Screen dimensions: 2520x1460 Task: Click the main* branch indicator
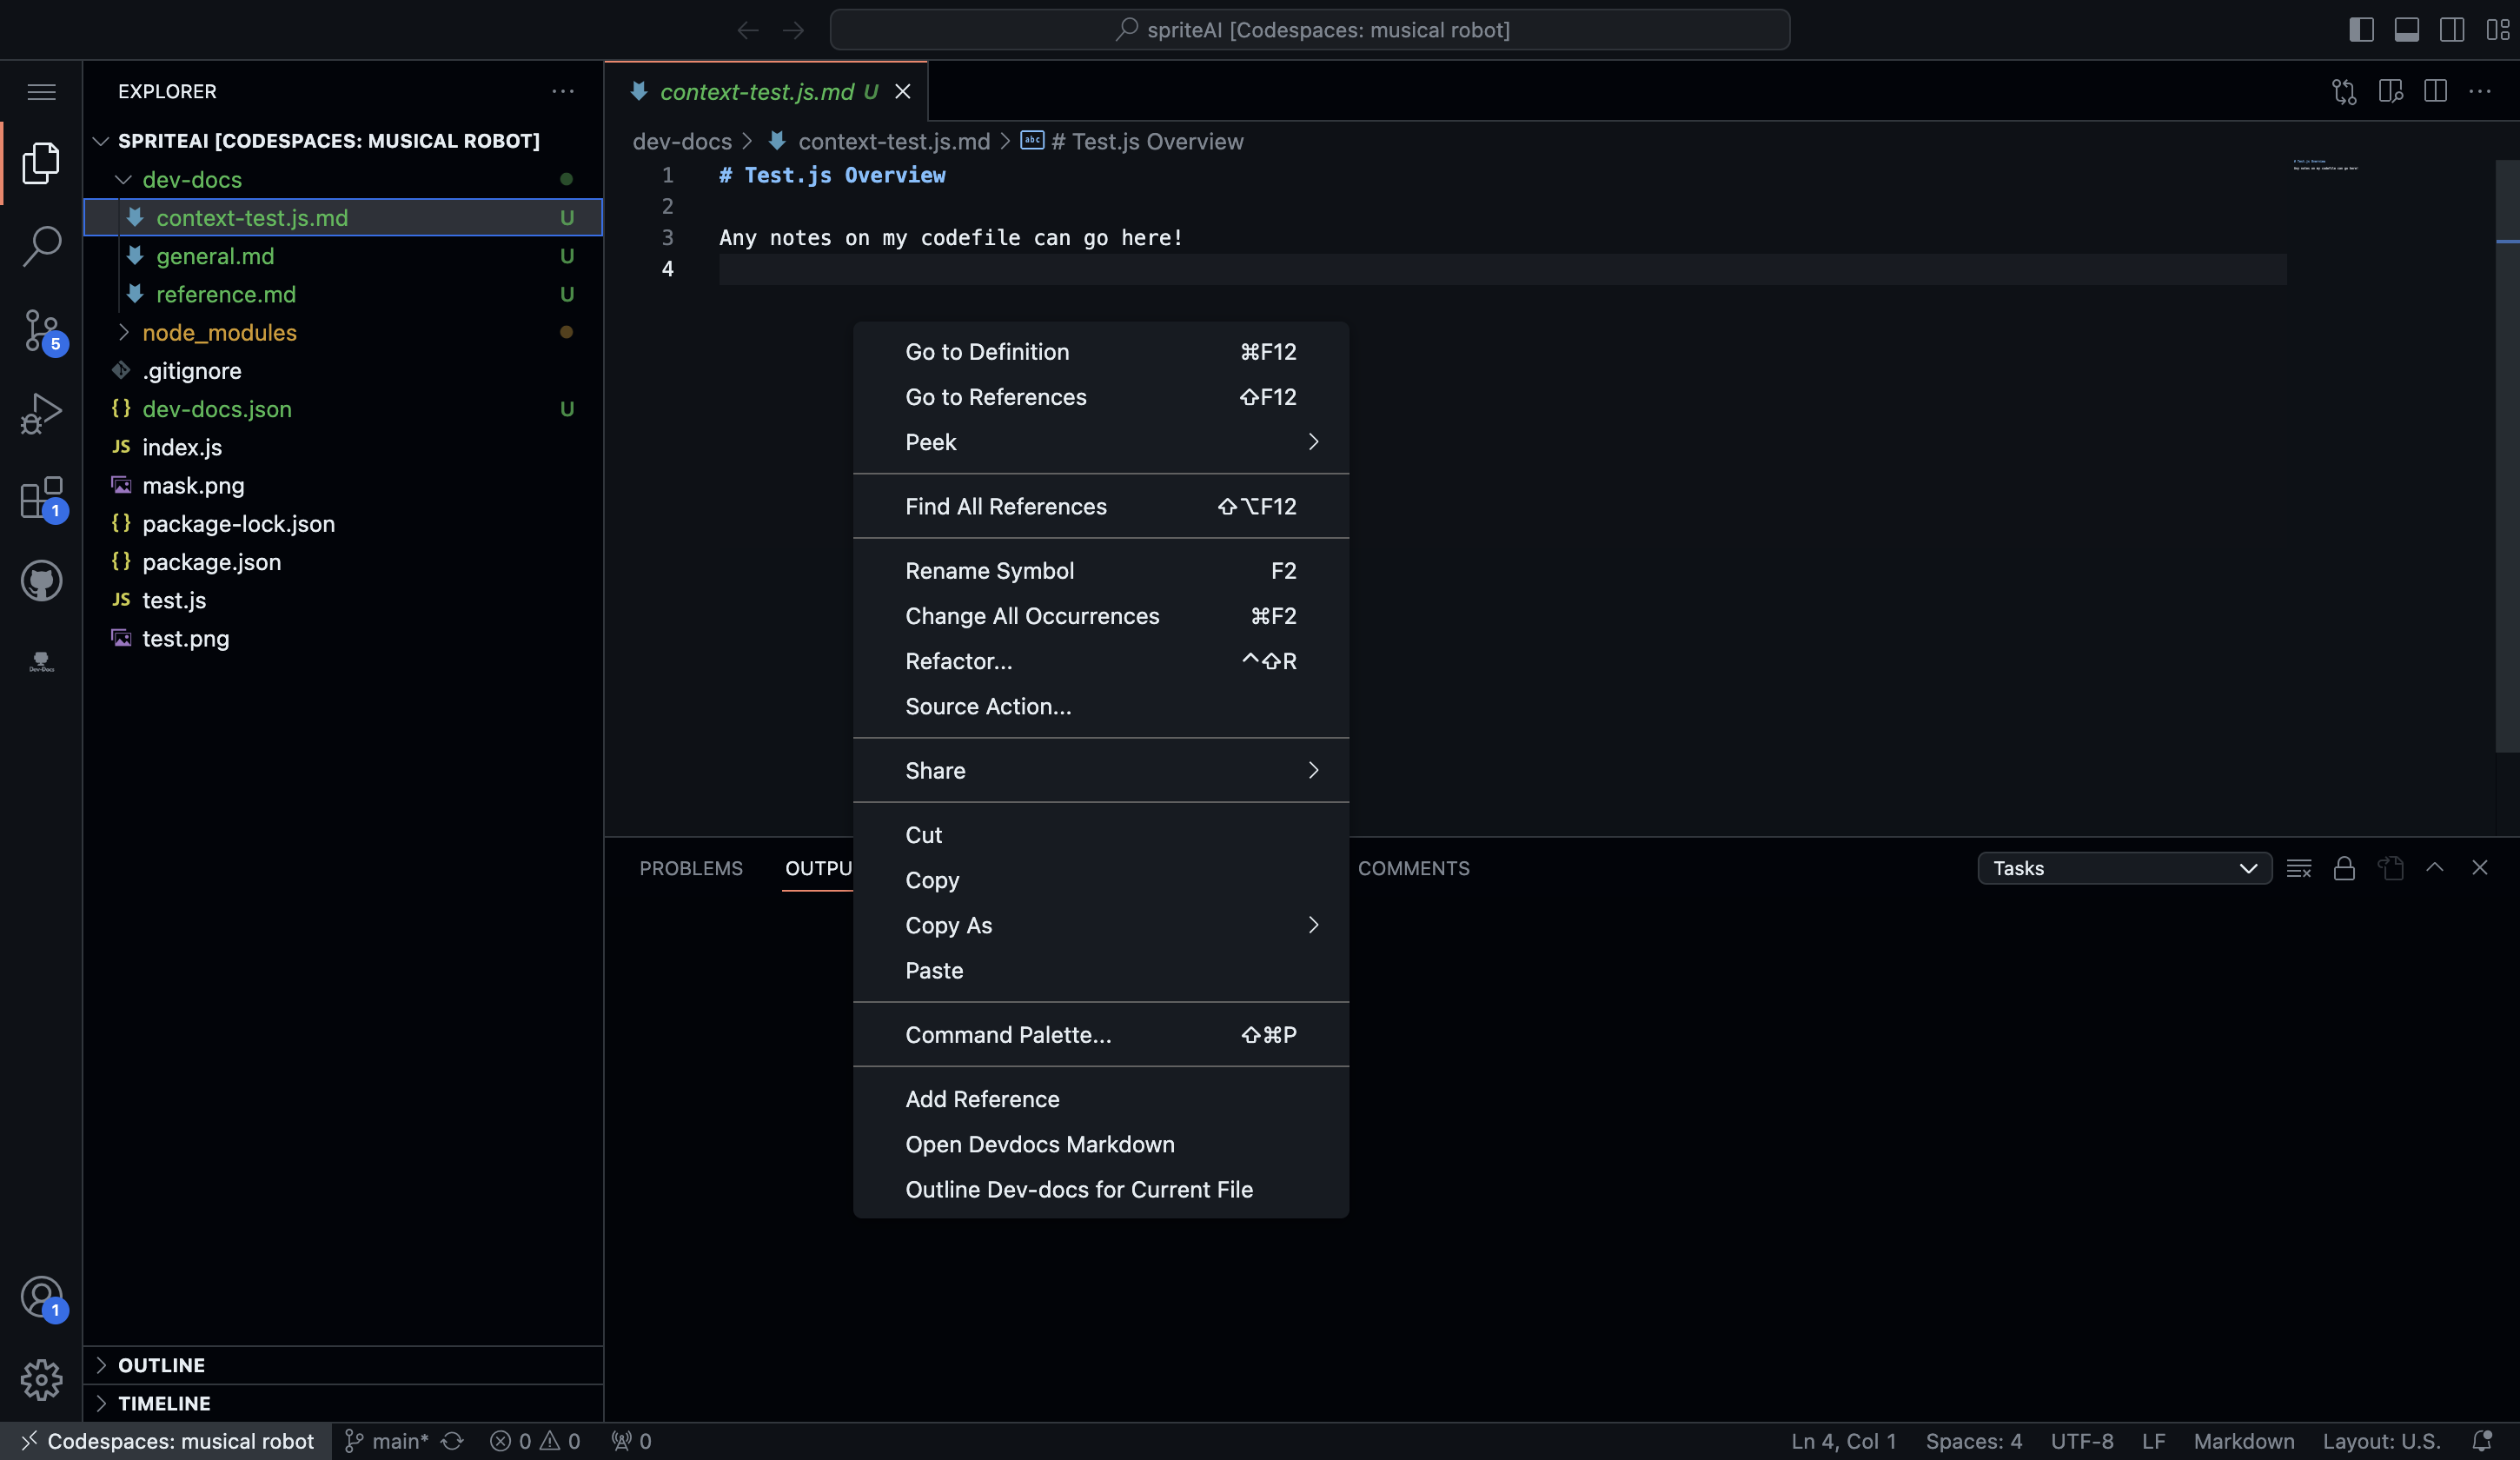coord(399,1441)
